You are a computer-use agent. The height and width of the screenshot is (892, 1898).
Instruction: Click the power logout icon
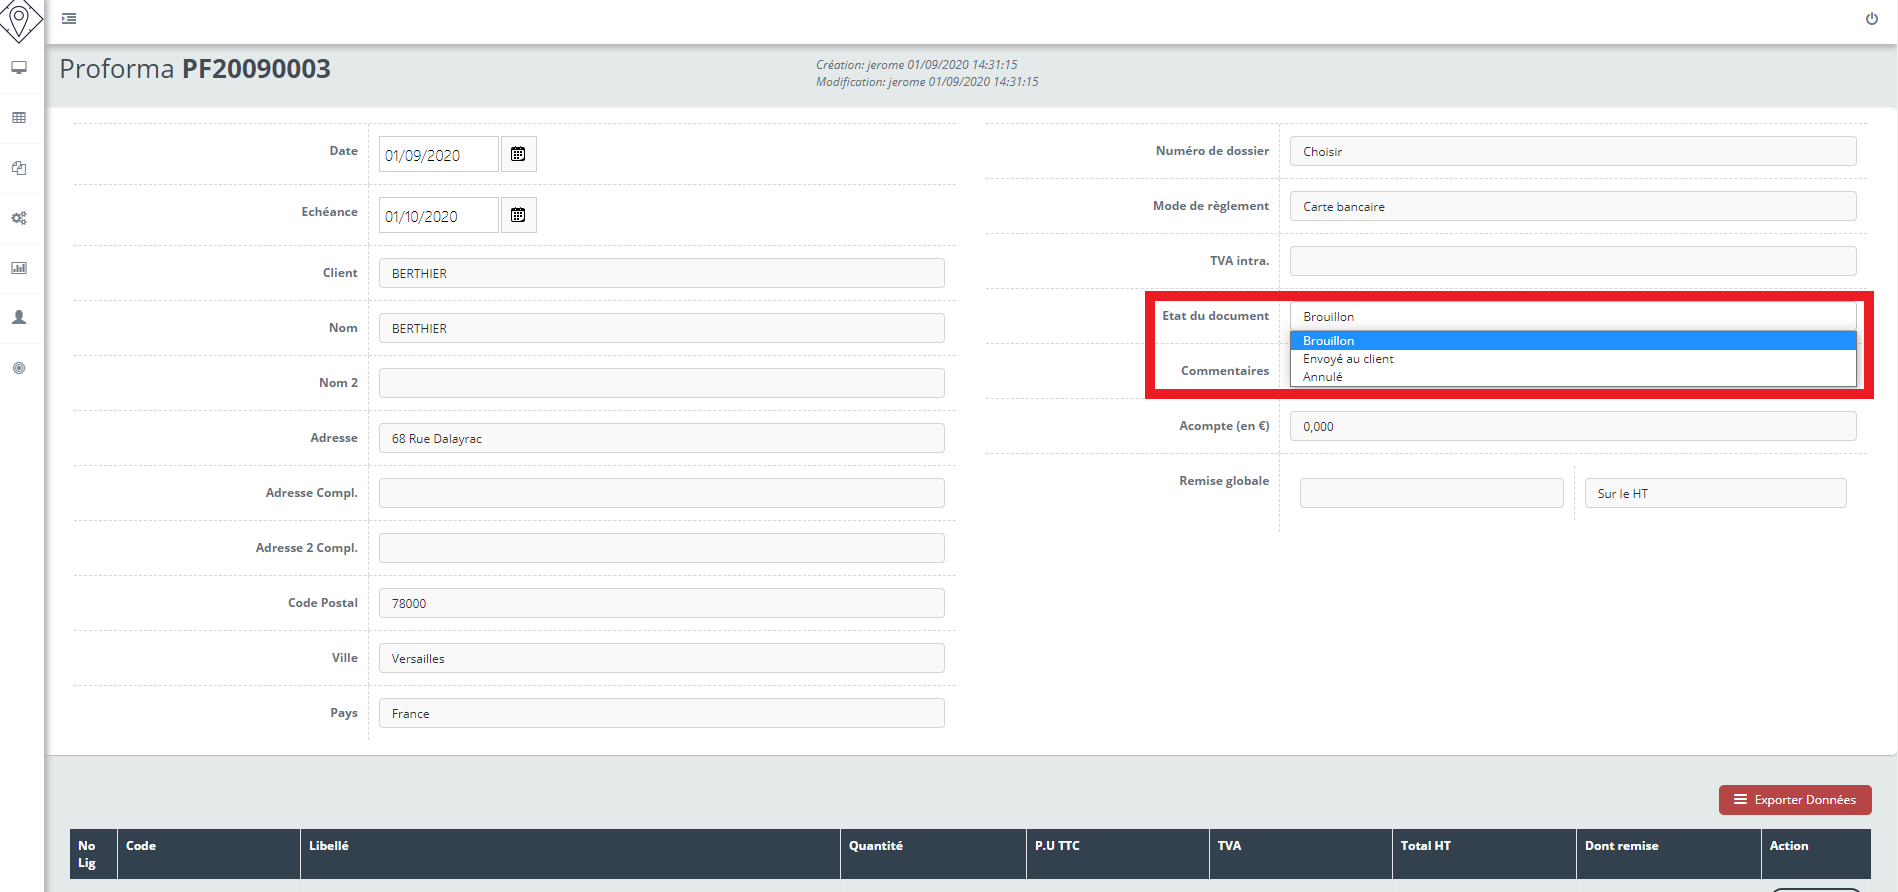tap(1871, 19)
